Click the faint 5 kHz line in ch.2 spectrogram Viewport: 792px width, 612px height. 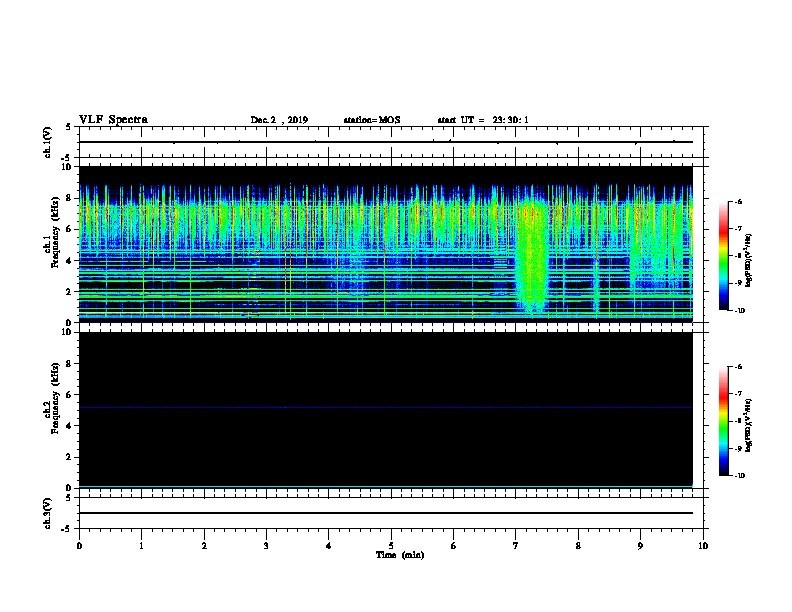click(385, 407)
